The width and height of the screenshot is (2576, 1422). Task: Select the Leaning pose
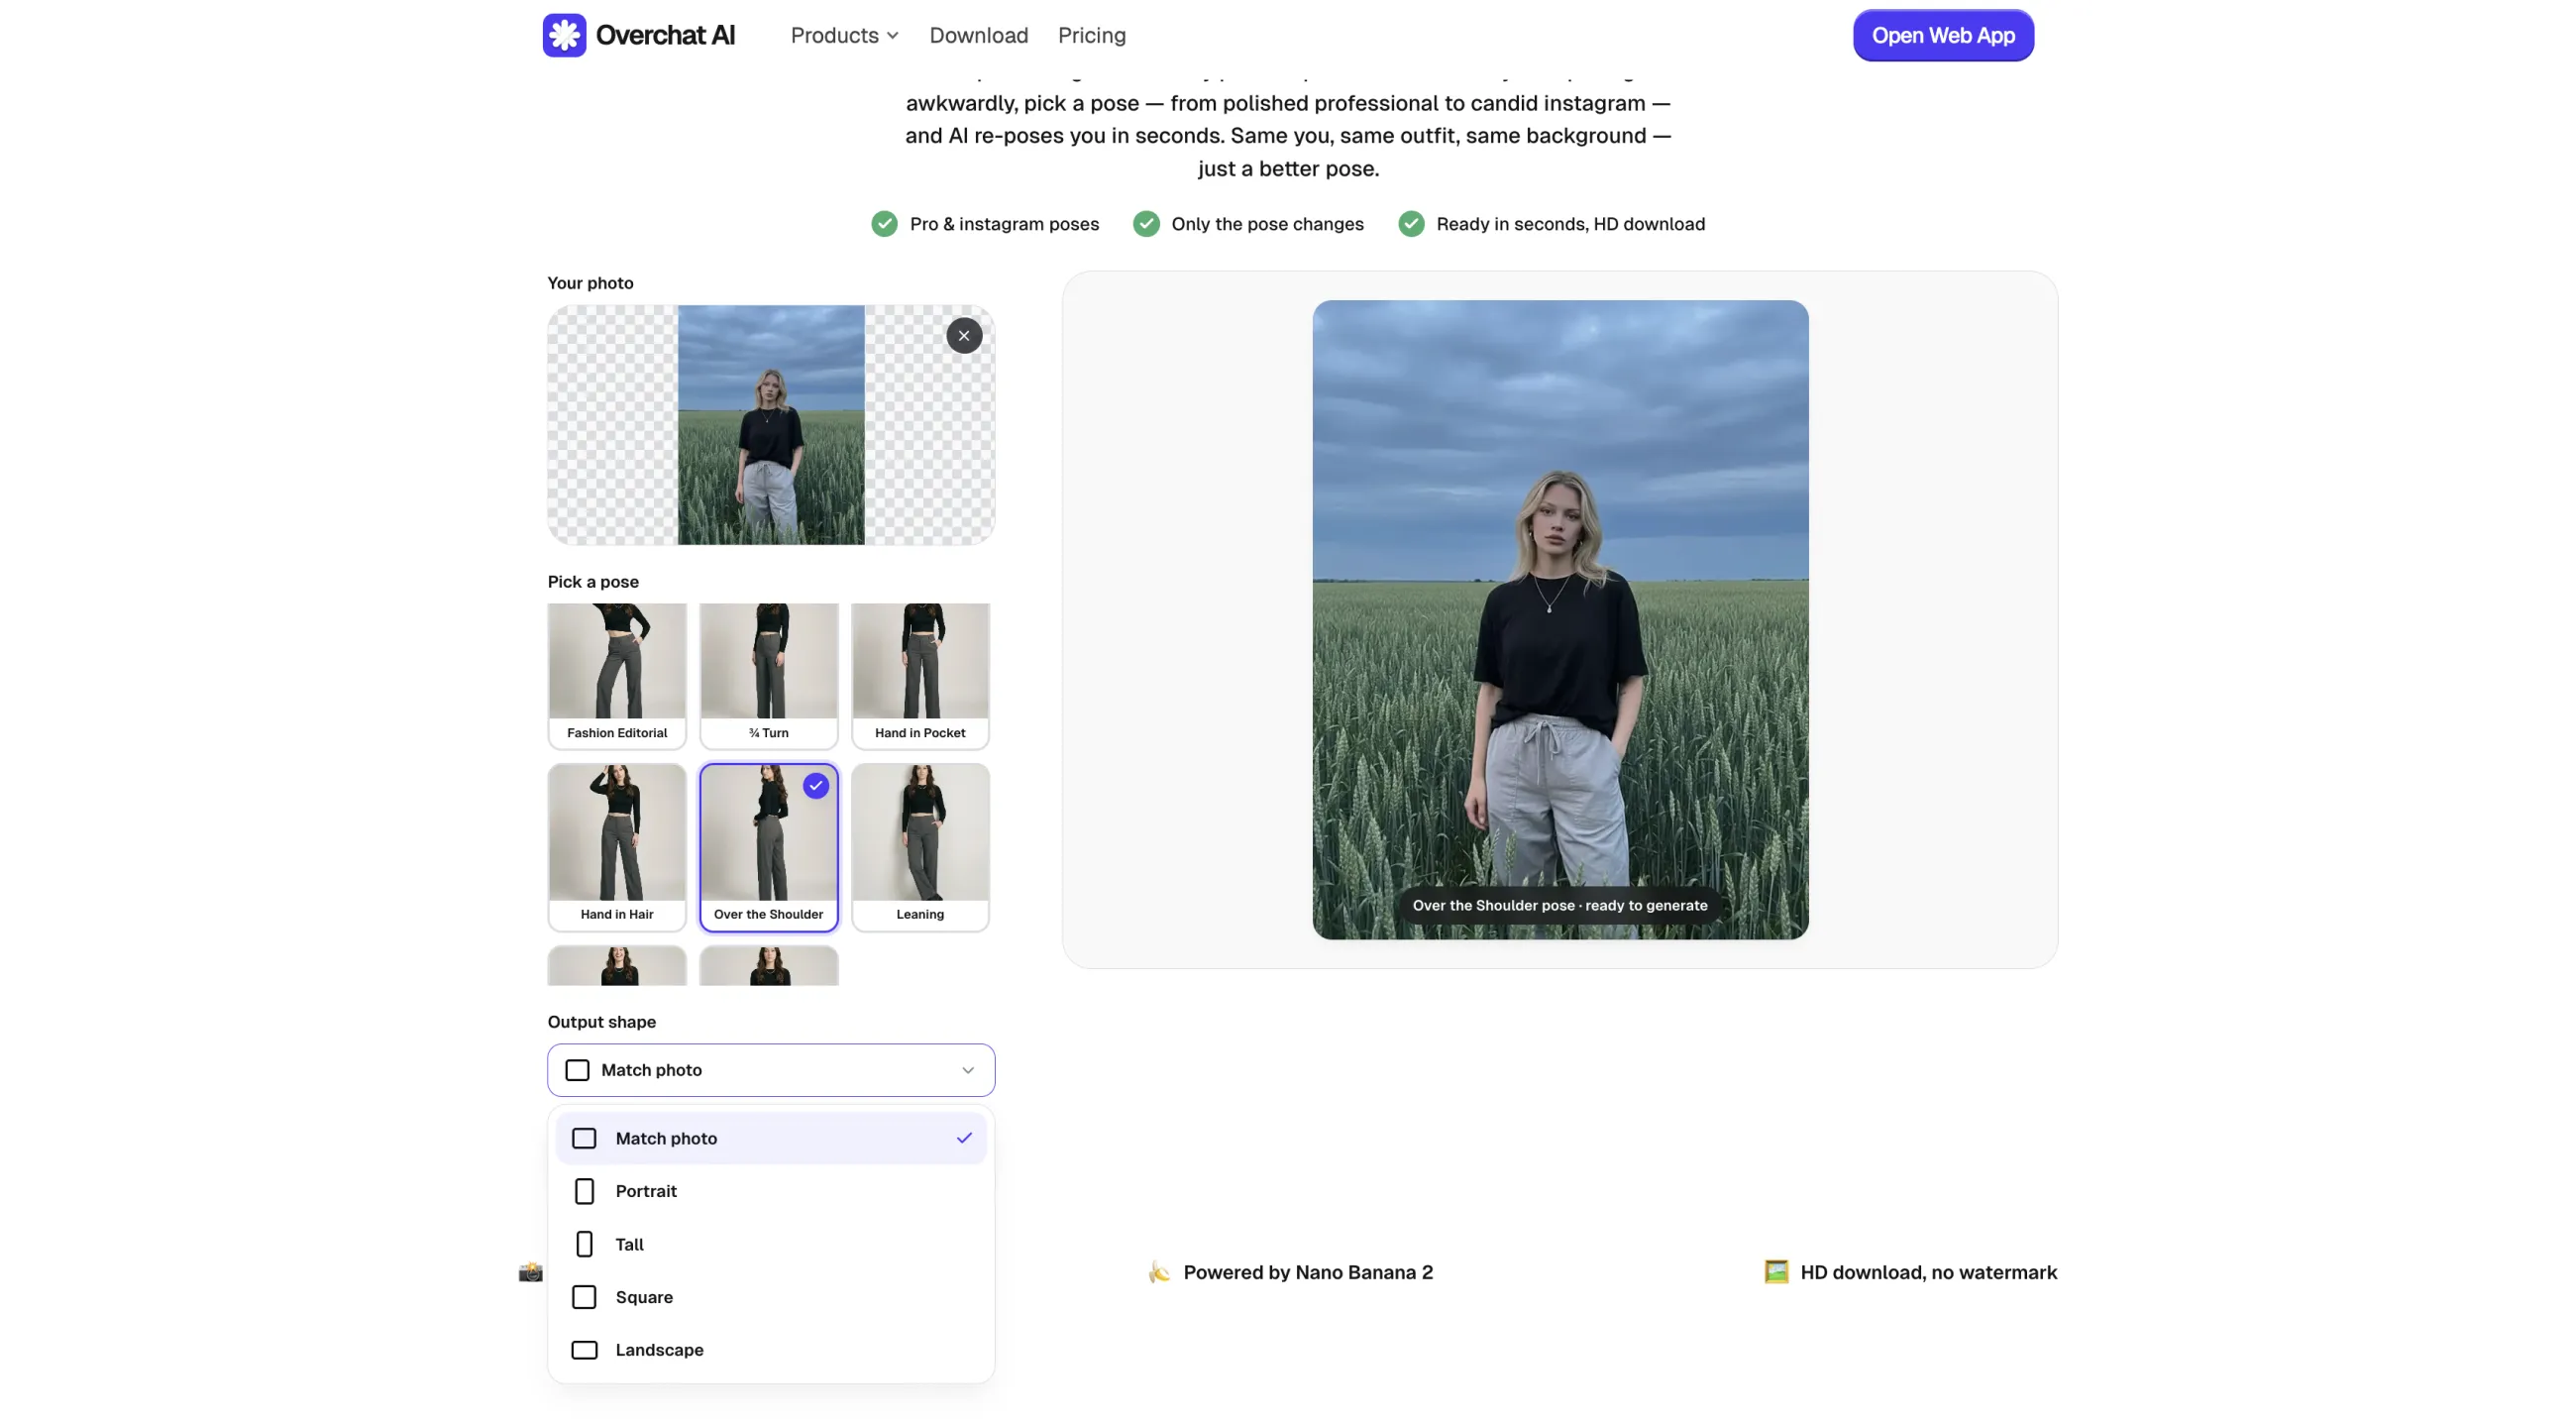(920, 847)
